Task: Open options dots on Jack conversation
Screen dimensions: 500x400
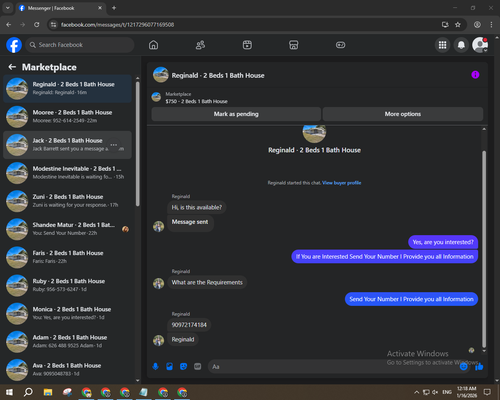Action: coord(114,145)
